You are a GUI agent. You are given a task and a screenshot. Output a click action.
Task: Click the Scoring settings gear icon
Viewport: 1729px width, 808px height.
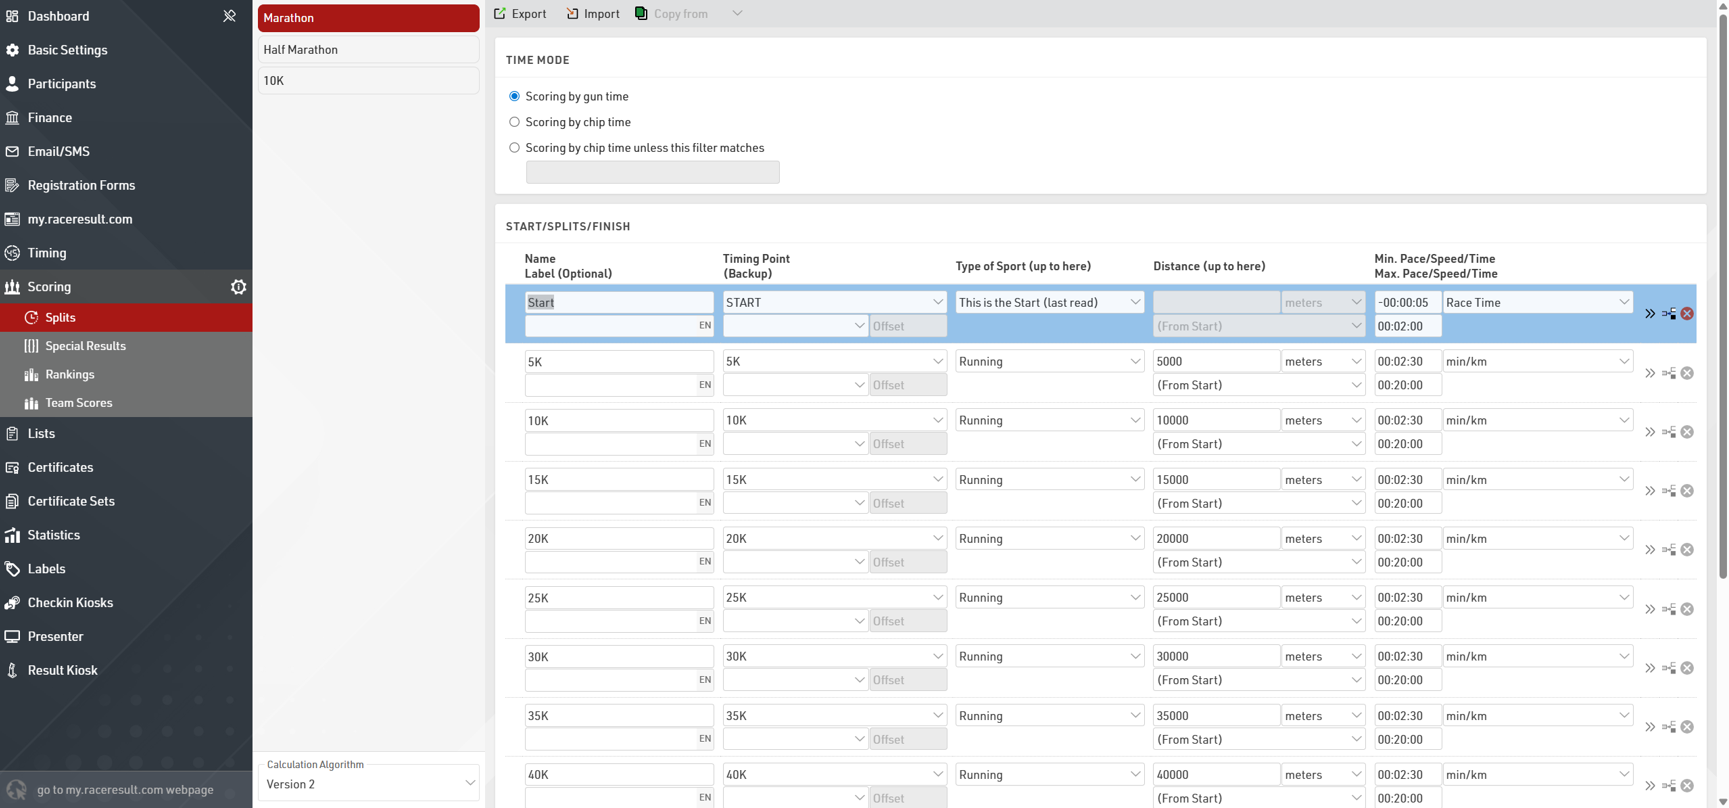(238, 287)
